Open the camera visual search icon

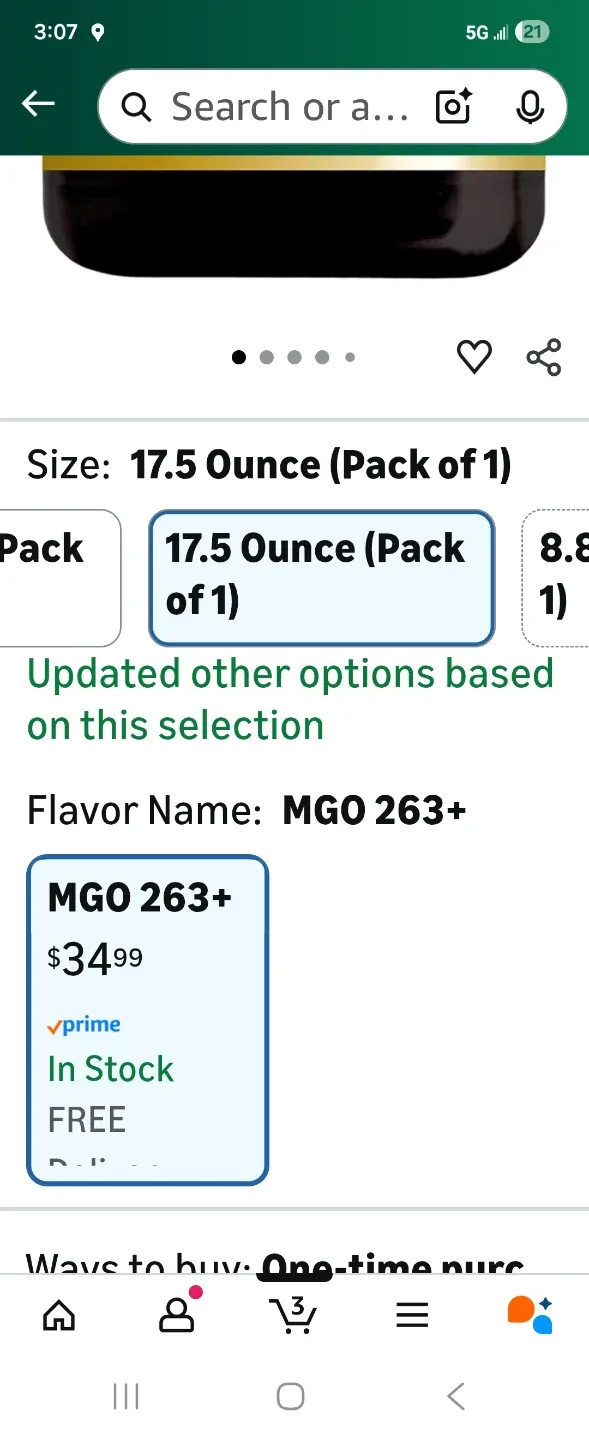point(453,107)
